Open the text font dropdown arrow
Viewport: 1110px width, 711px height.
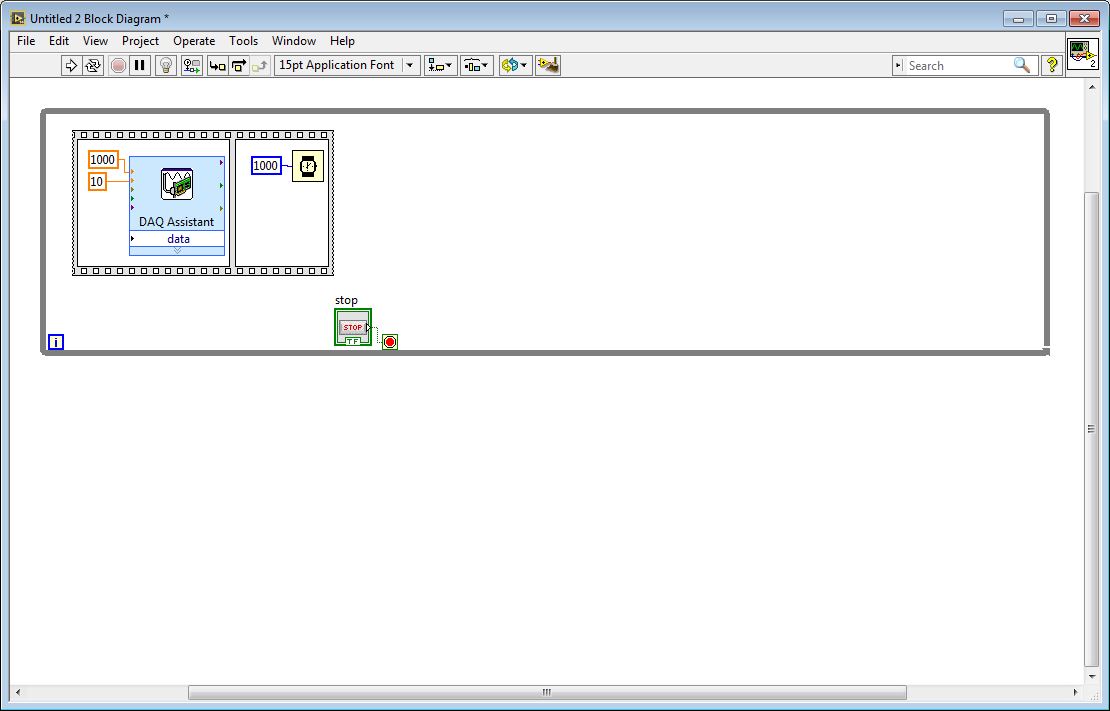(x=410, y=65)
